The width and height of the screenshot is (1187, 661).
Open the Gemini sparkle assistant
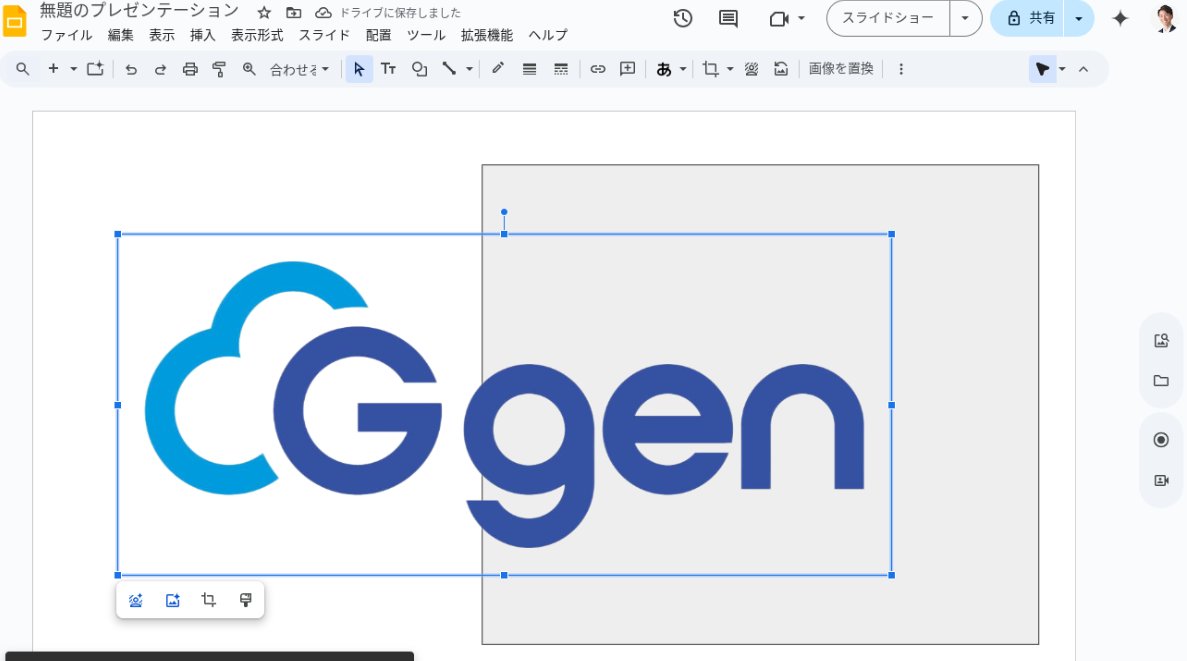(x=1120, y=18)
